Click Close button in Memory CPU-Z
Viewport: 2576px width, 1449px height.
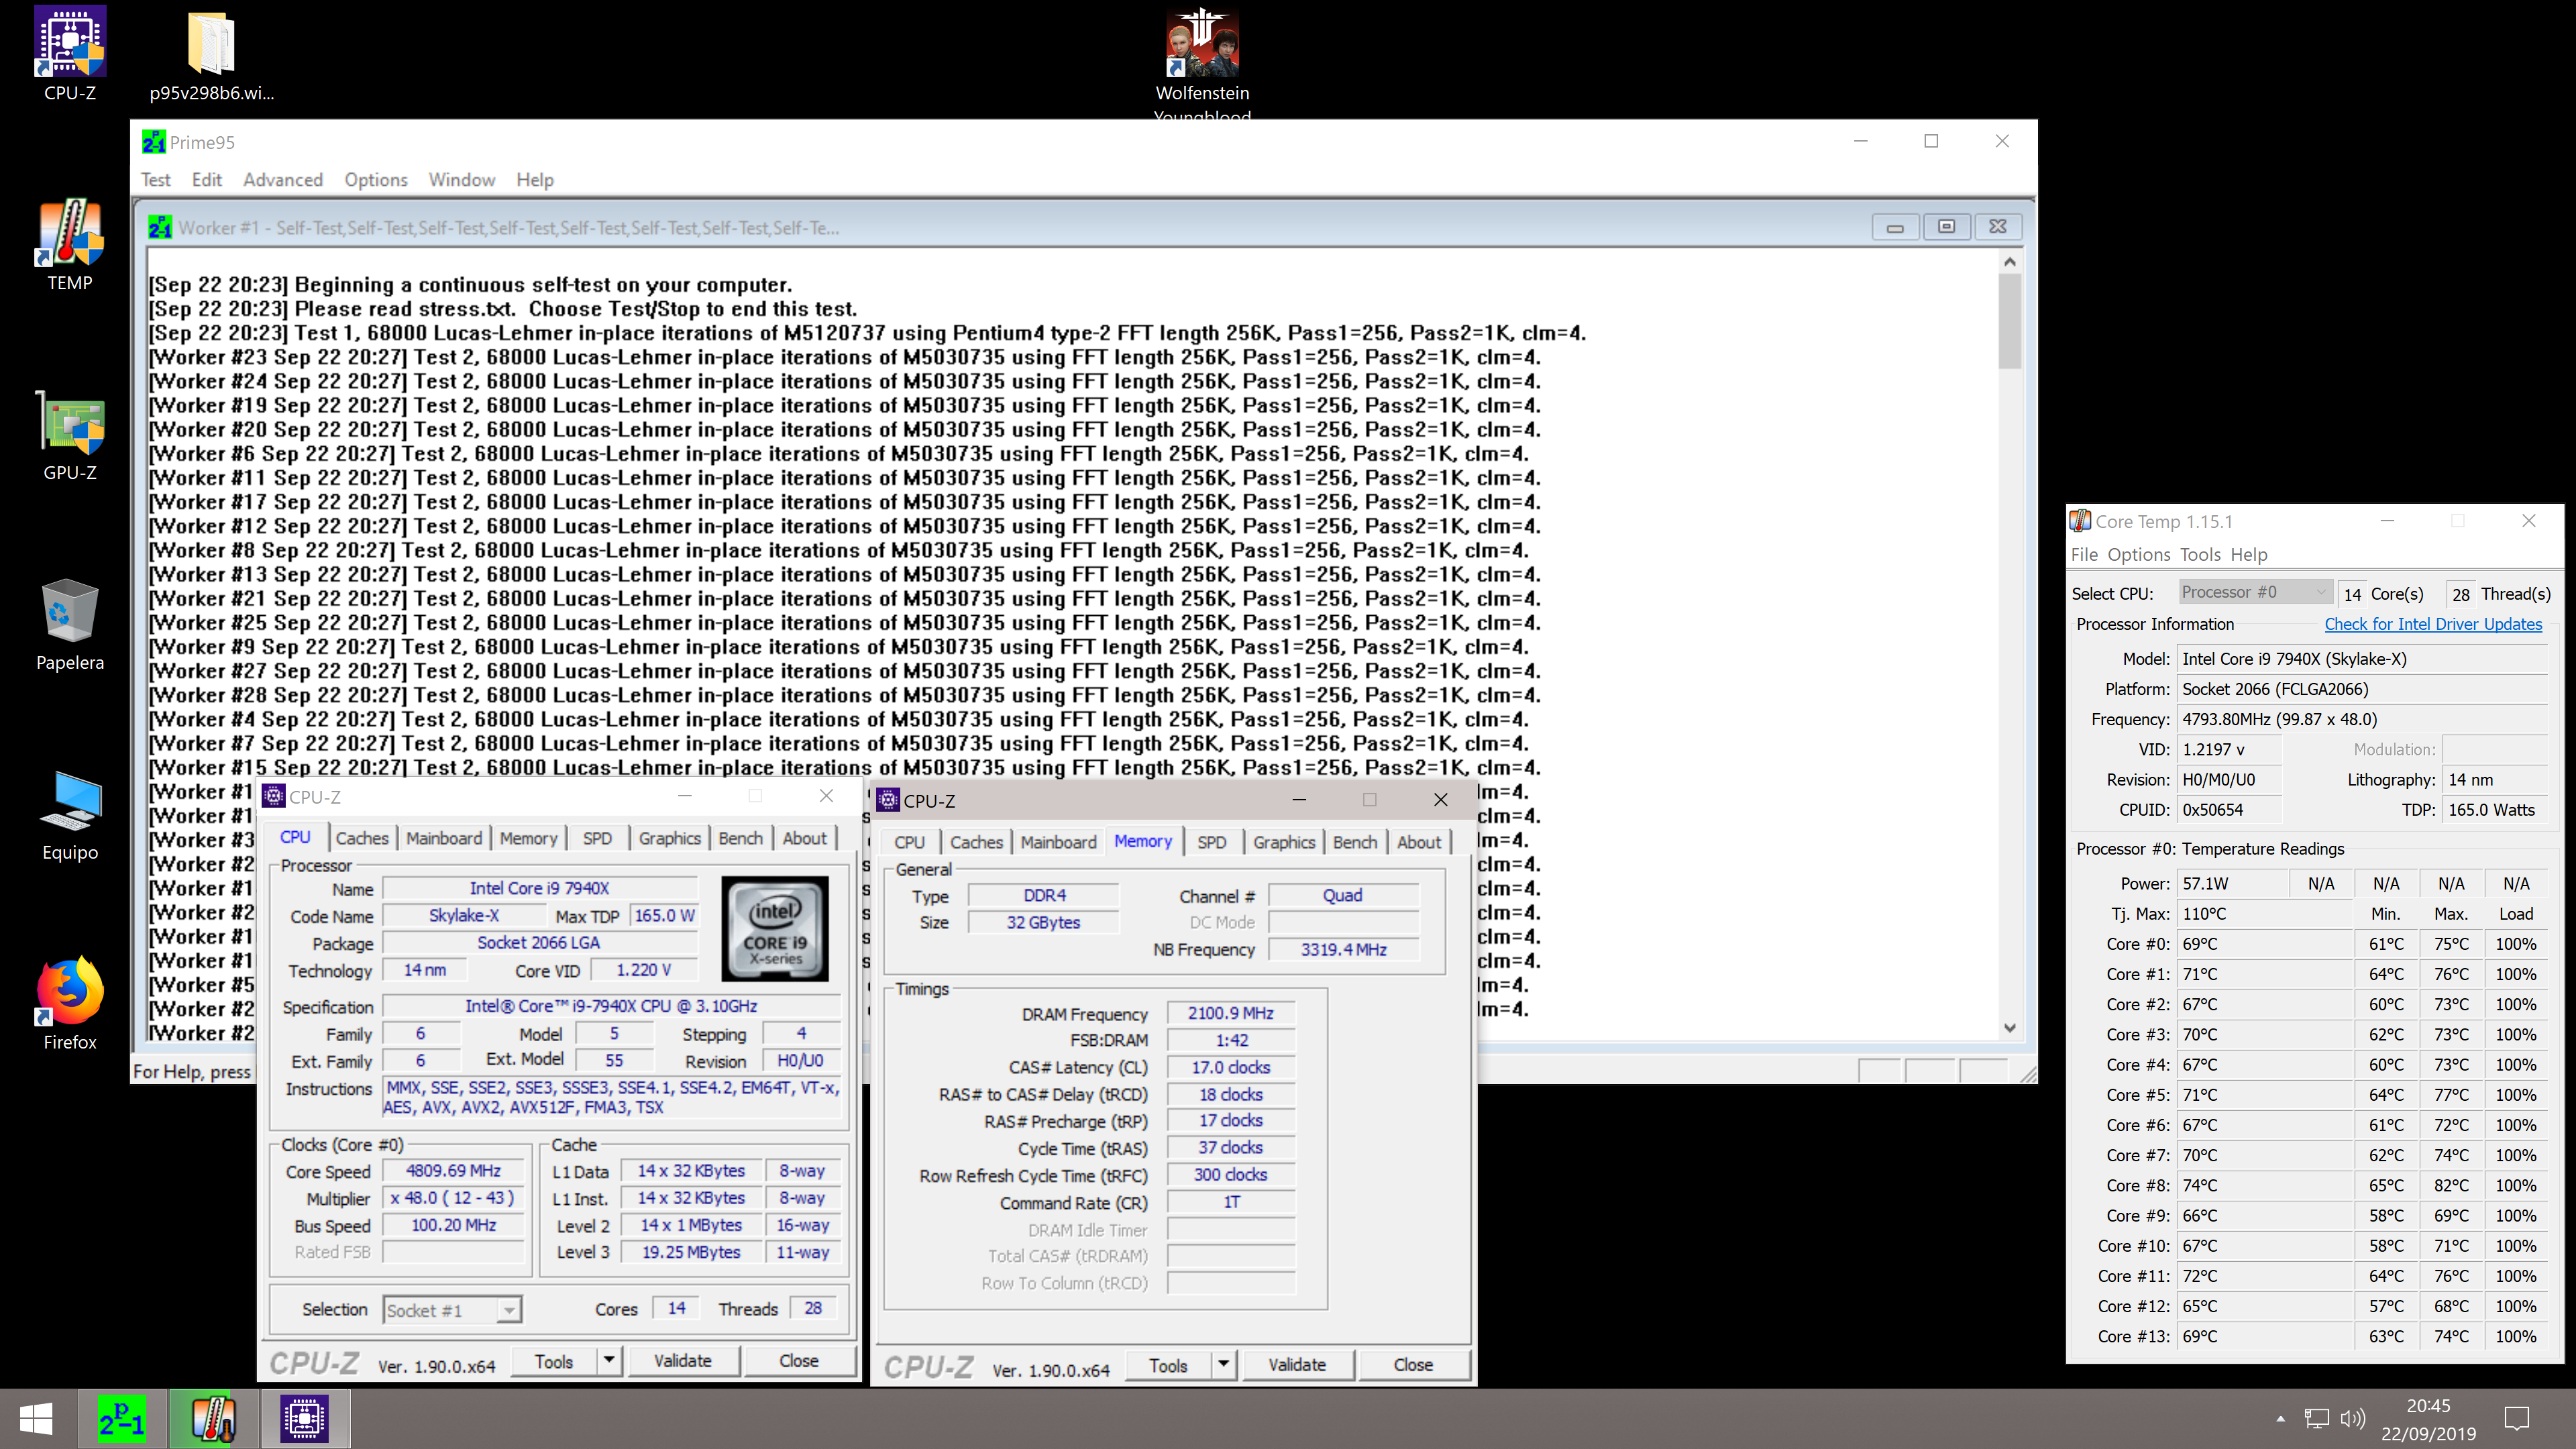click(x=1413, y=1364)
